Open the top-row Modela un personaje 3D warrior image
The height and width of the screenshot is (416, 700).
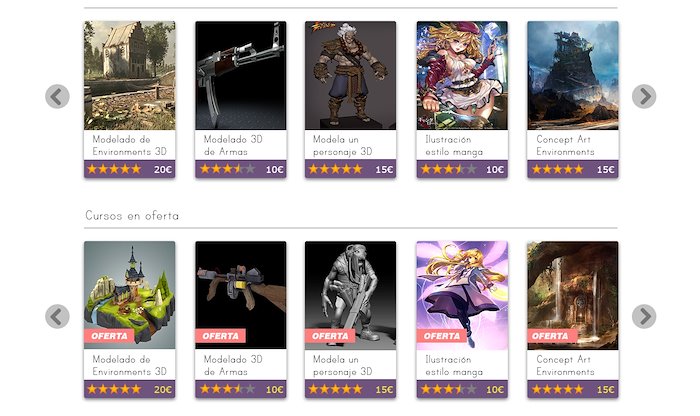(x=350, y=75)
